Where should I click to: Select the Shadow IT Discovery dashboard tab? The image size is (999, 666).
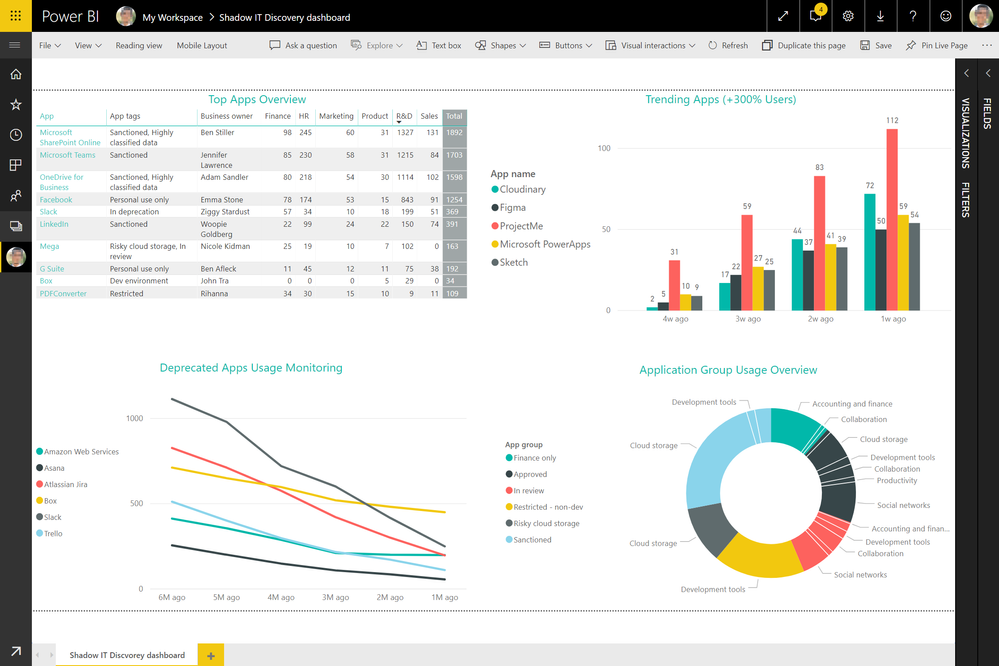tap(127, 655)
